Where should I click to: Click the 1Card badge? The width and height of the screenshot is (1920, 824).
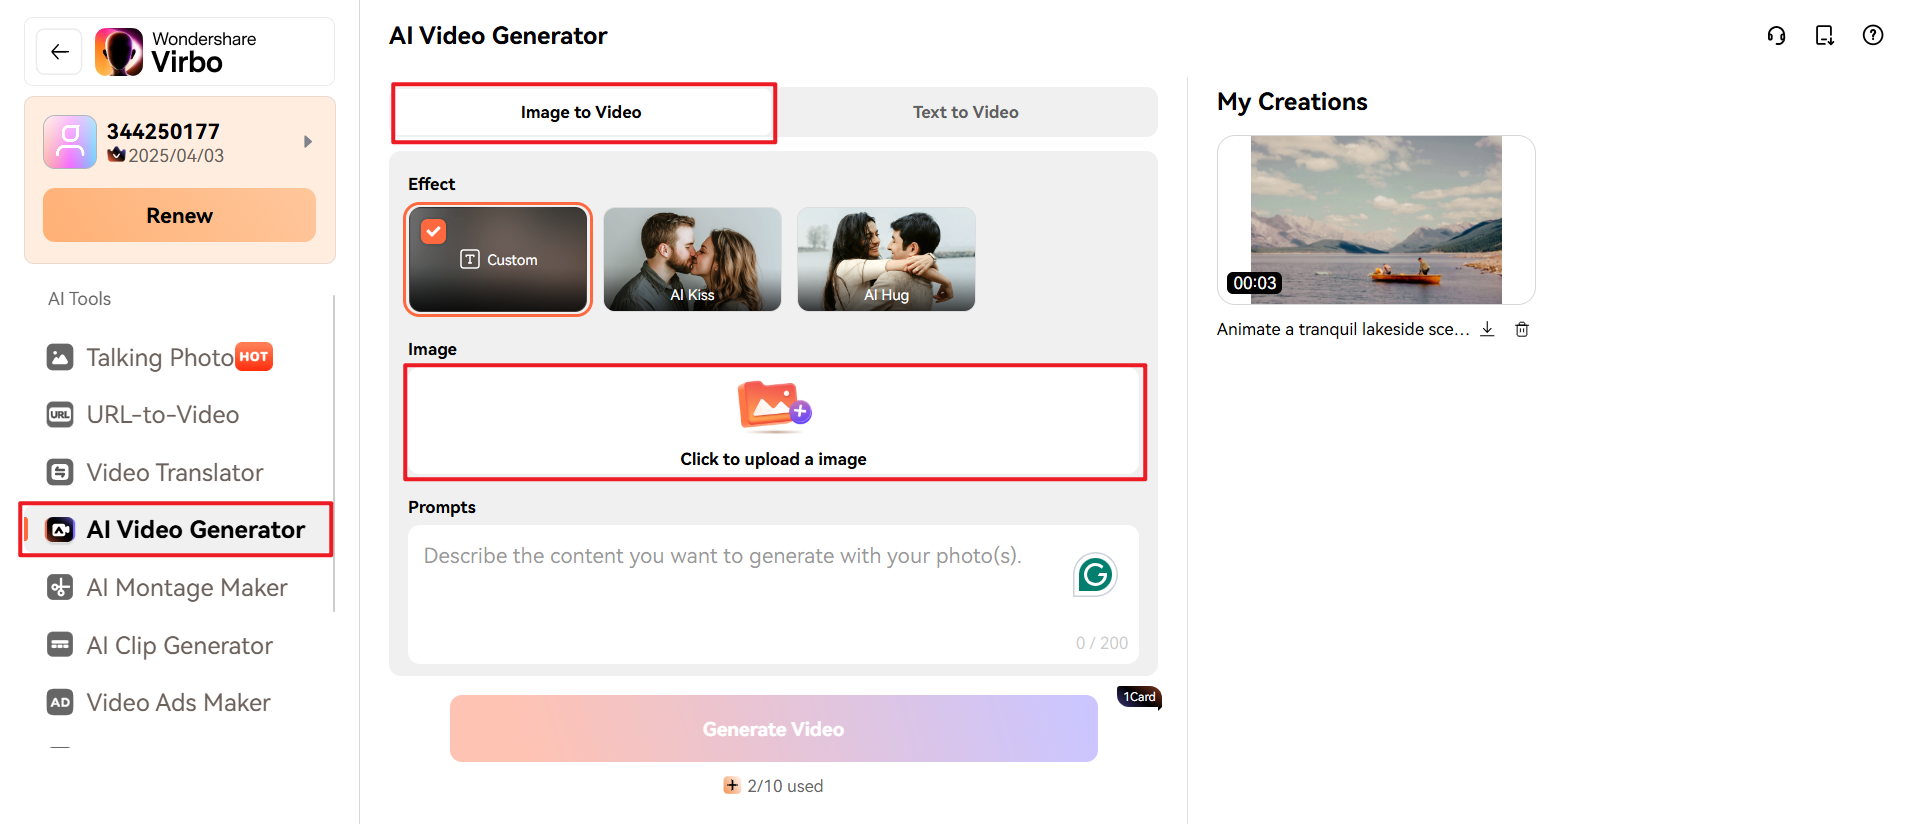pos(1139,697)
